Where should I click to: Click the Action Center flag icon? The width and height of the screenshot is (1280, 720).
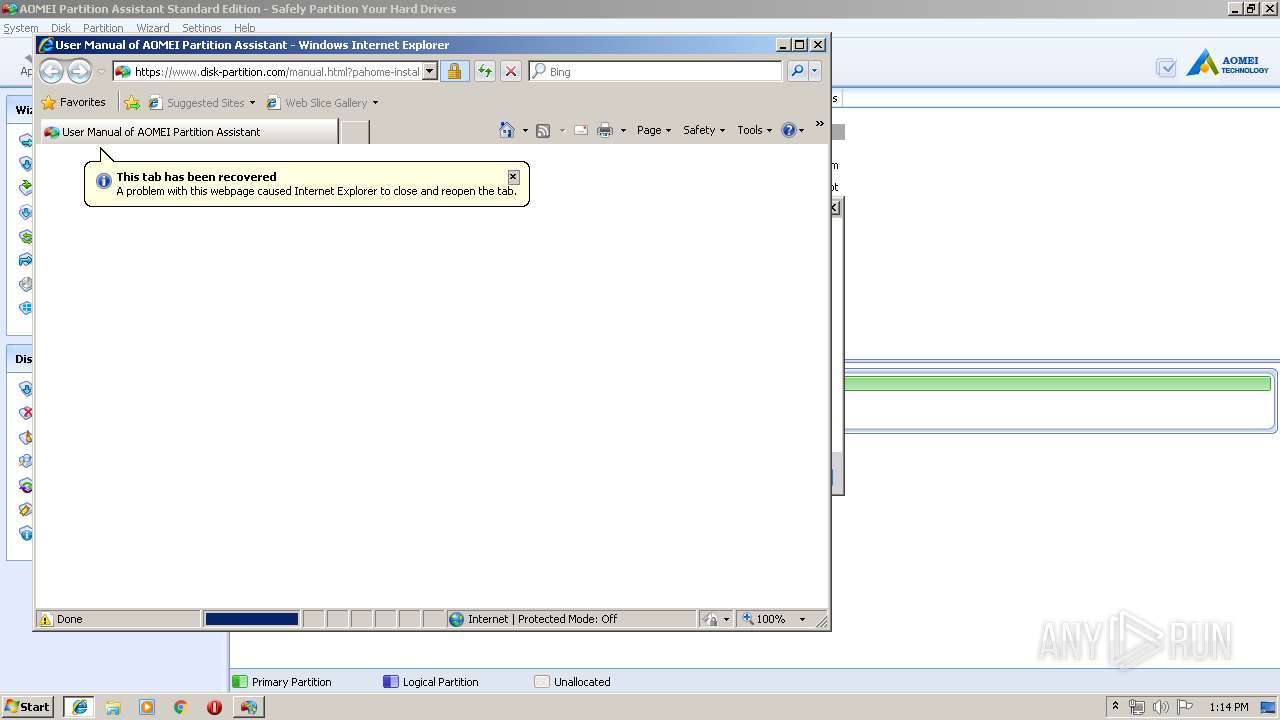(x=1185, y=707)
